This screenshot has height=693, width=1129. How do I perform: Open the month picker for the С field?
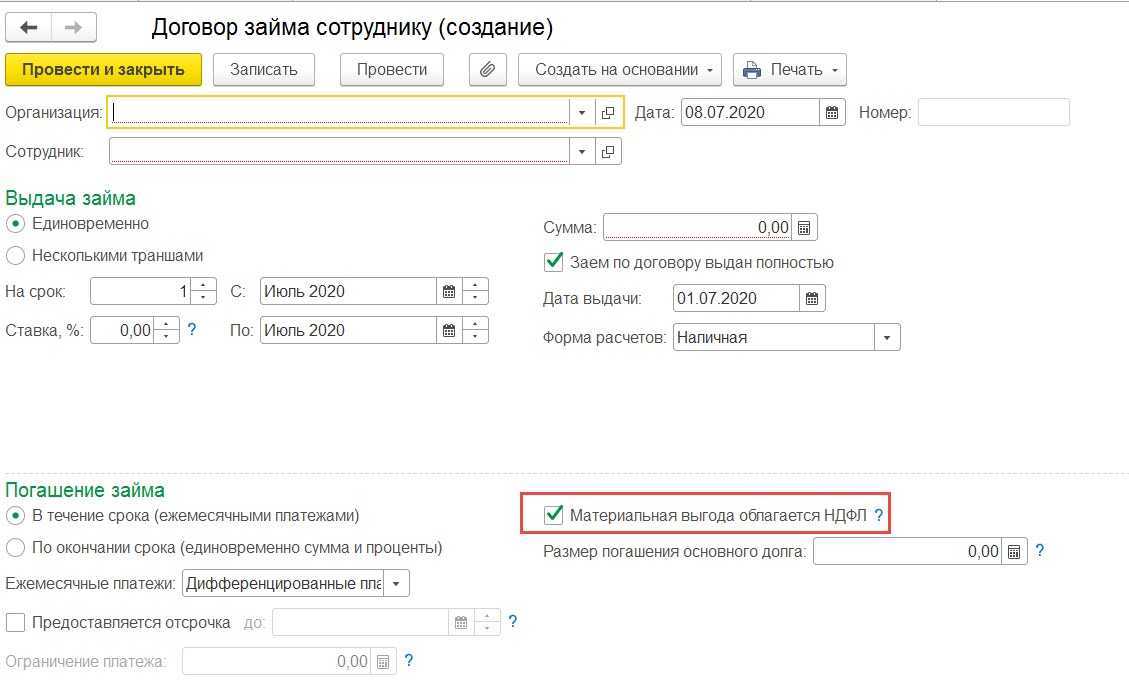(x=449, y=291)
